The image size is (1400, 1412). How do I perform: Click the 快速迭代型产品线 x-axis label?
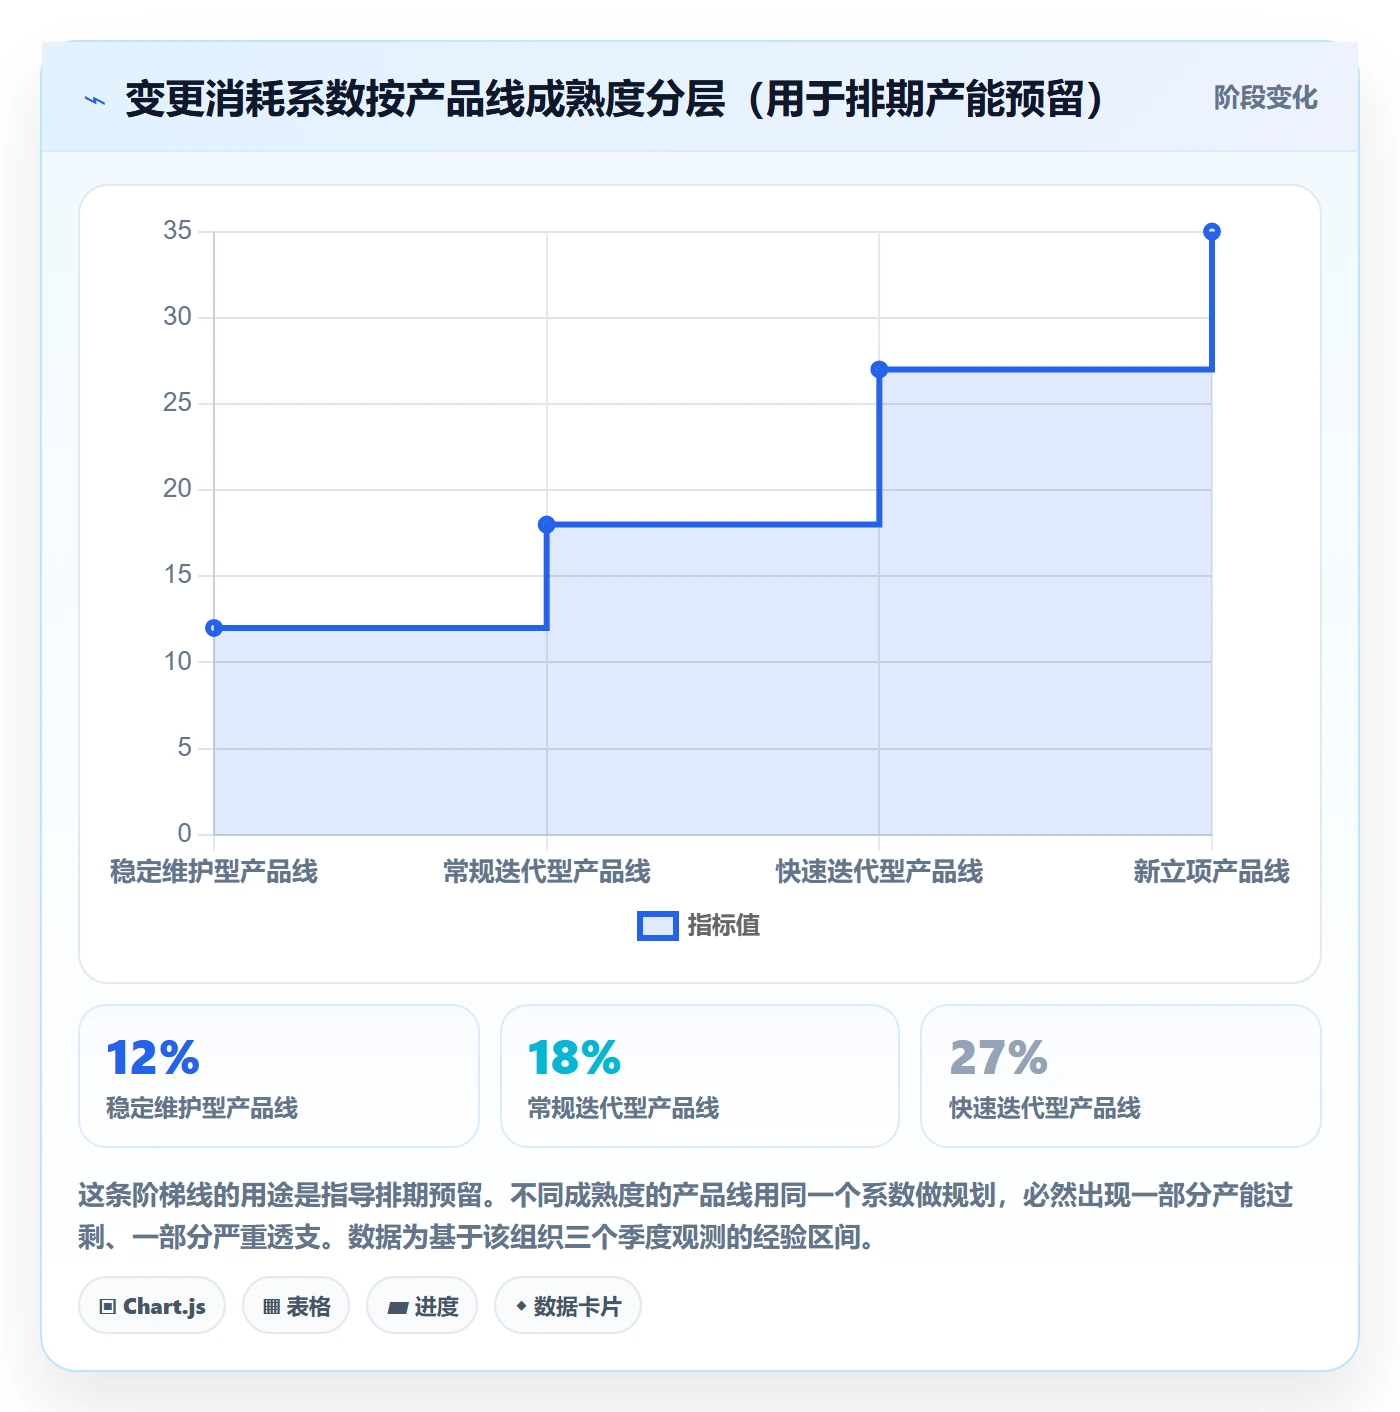[879, 872]
